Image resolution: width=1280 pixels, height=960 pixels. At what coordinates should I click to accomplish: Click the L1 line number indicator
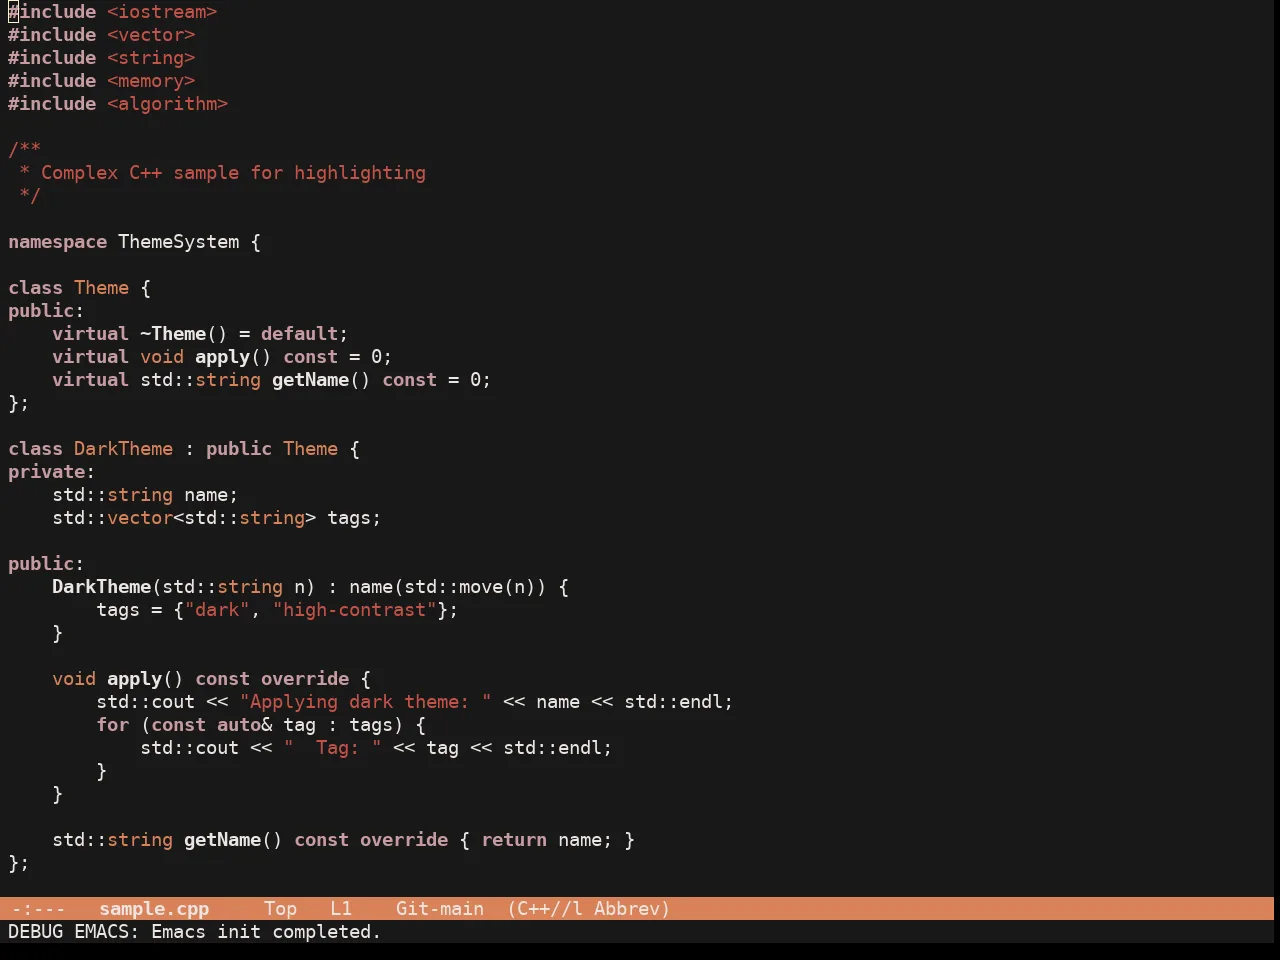coord(341,909)
